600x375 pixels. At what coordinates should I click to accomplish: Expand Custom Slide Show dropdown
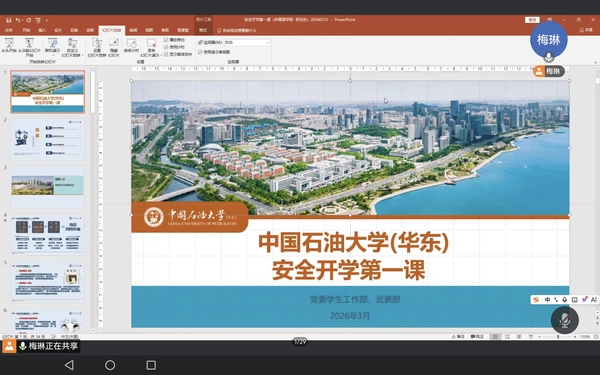(73, 48)
